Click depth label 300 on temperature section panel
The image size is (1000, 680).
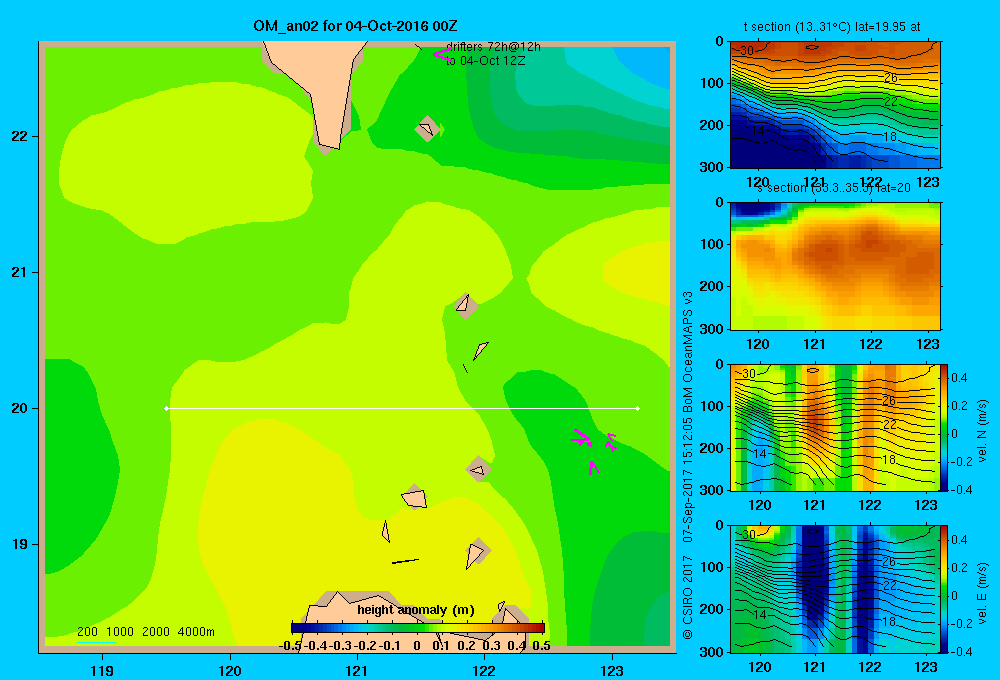pyautogui.click(x=712, y=167)
